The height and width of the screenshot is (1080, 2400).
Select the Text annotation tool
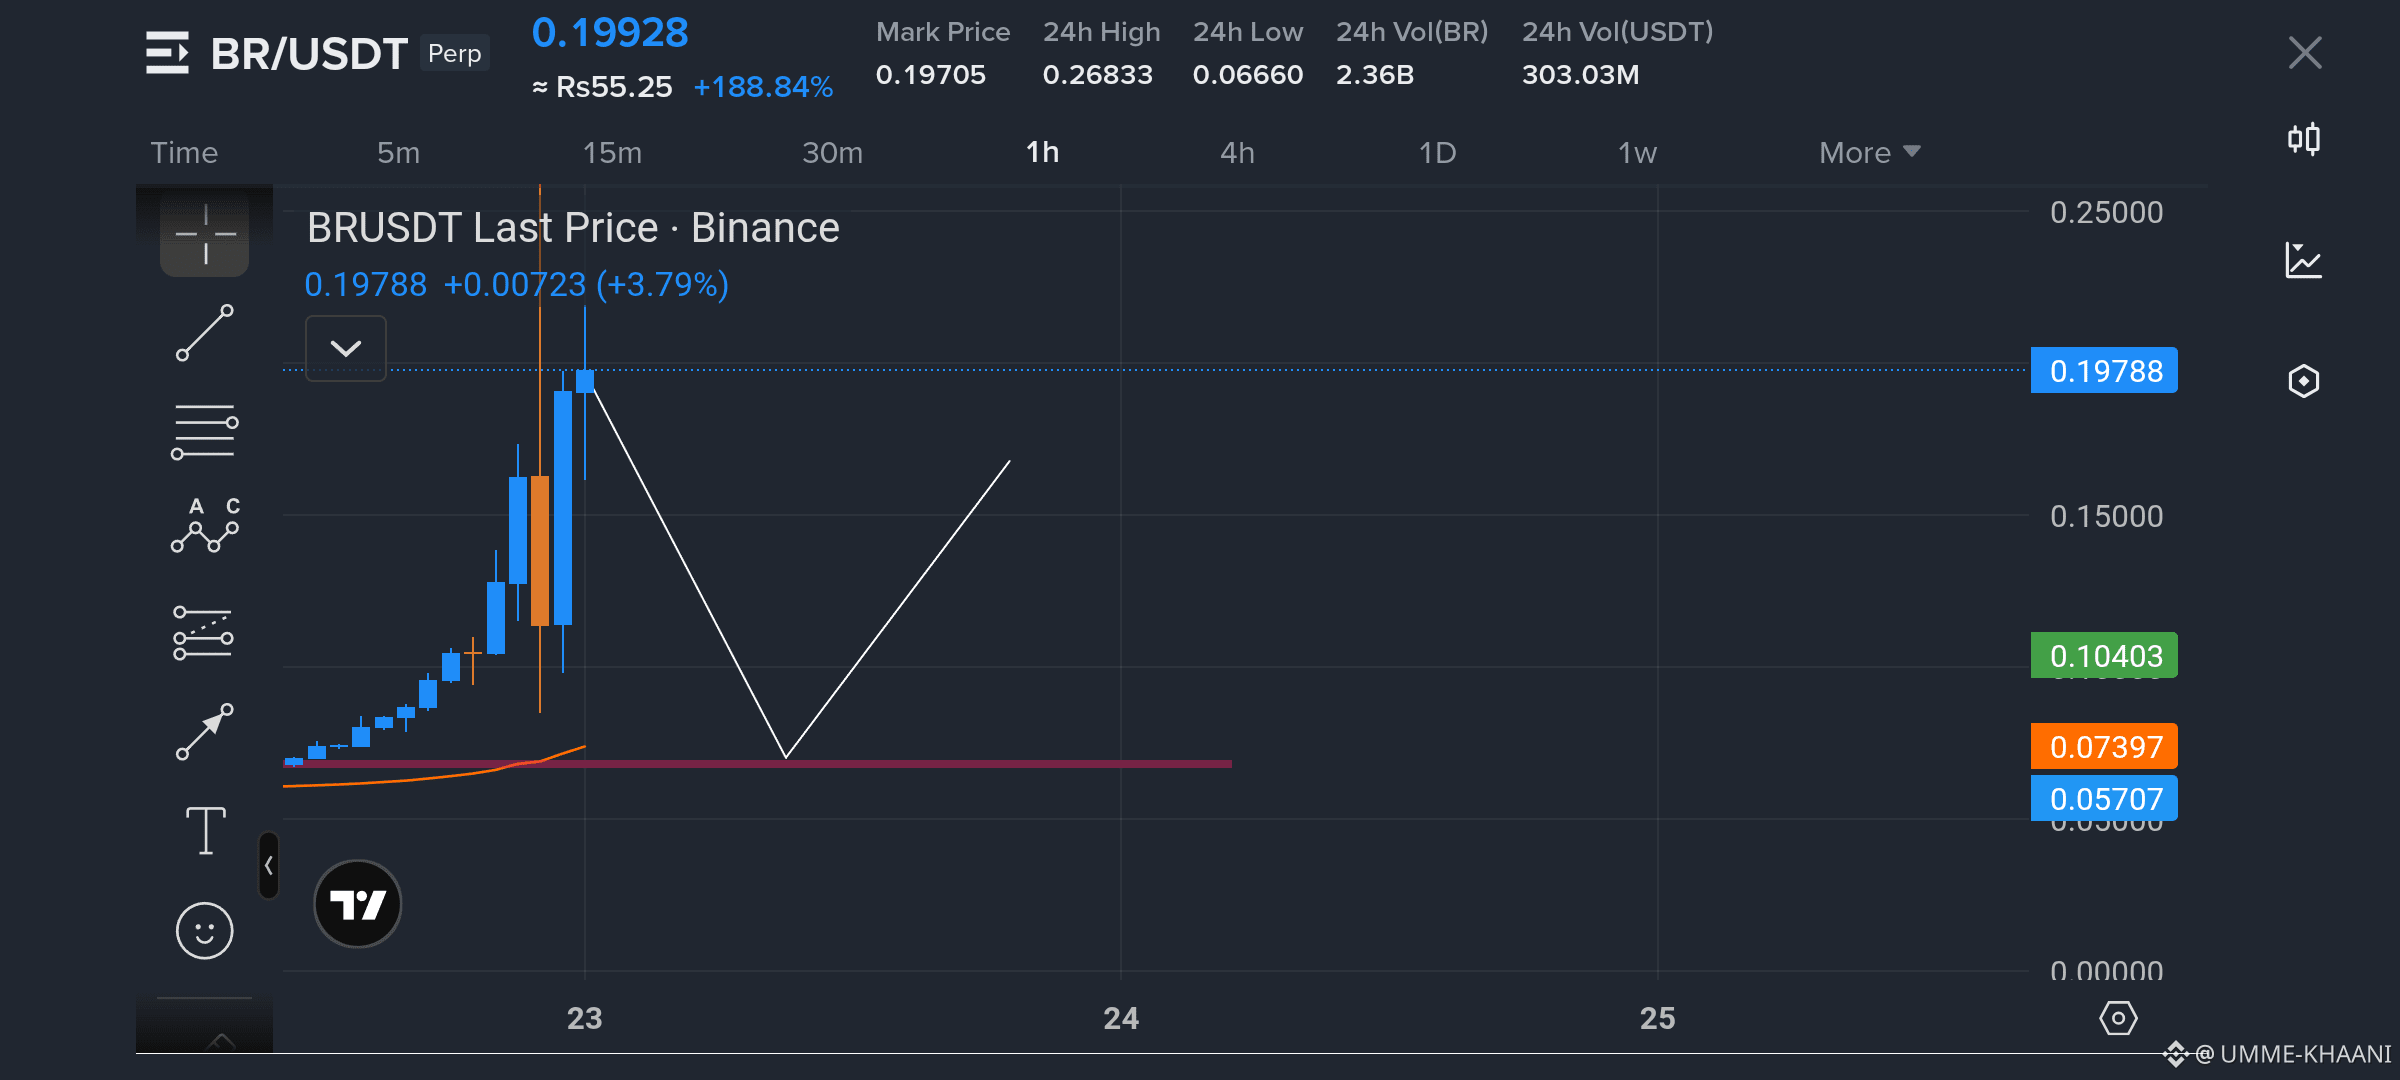(206, 830)
